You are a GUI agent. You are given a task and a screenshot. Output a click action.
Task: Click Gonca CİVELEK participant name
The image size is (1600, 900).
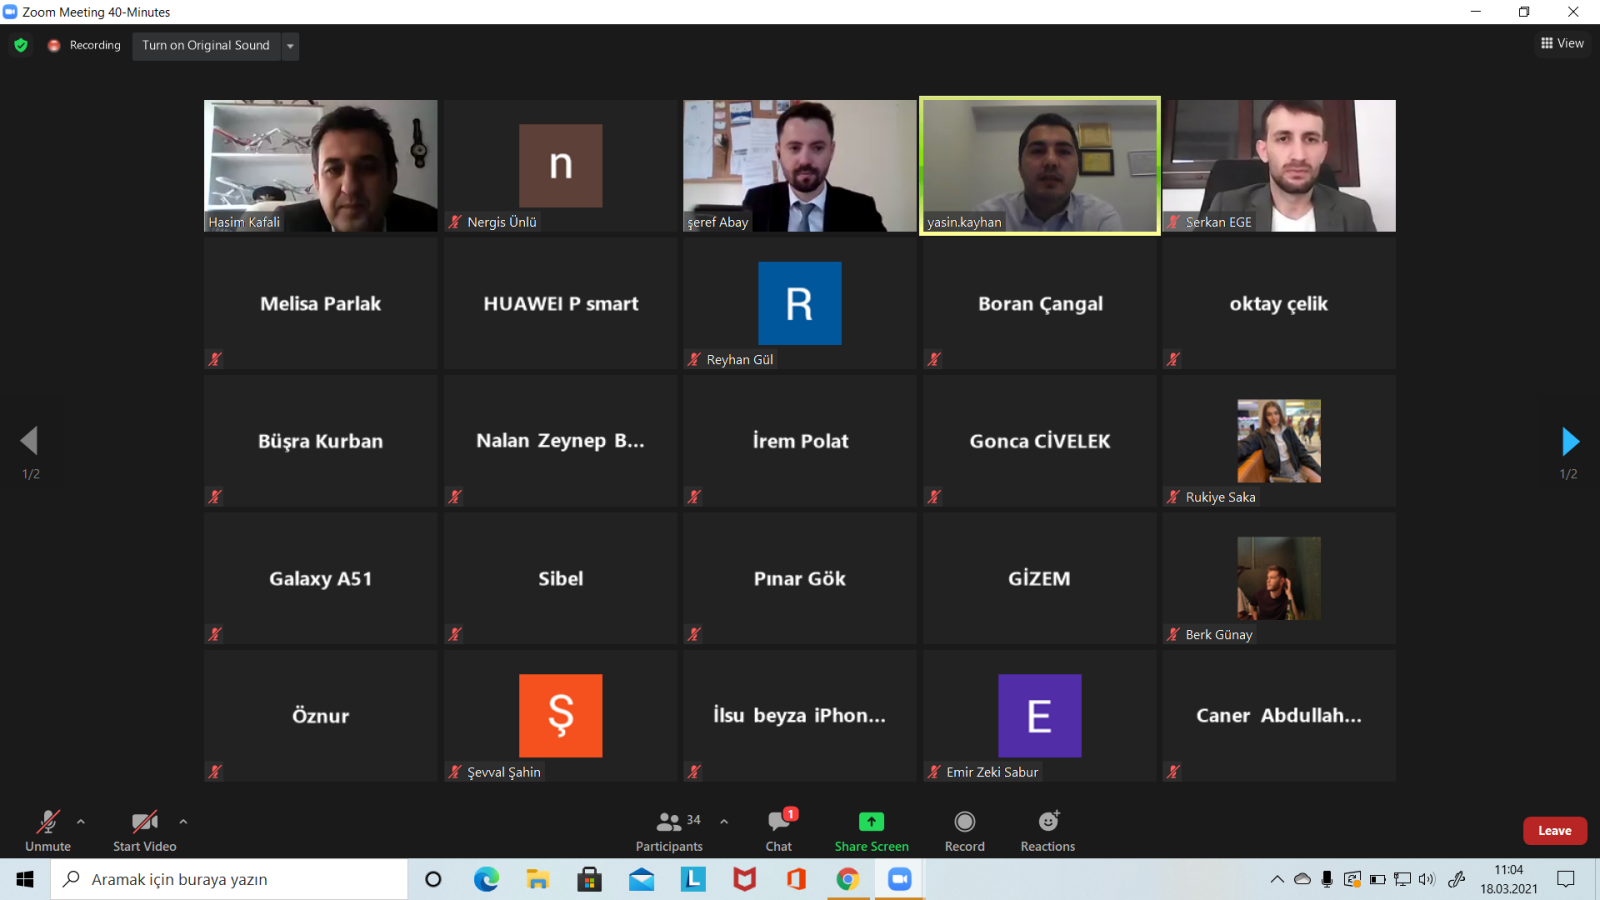point(1040,441)
